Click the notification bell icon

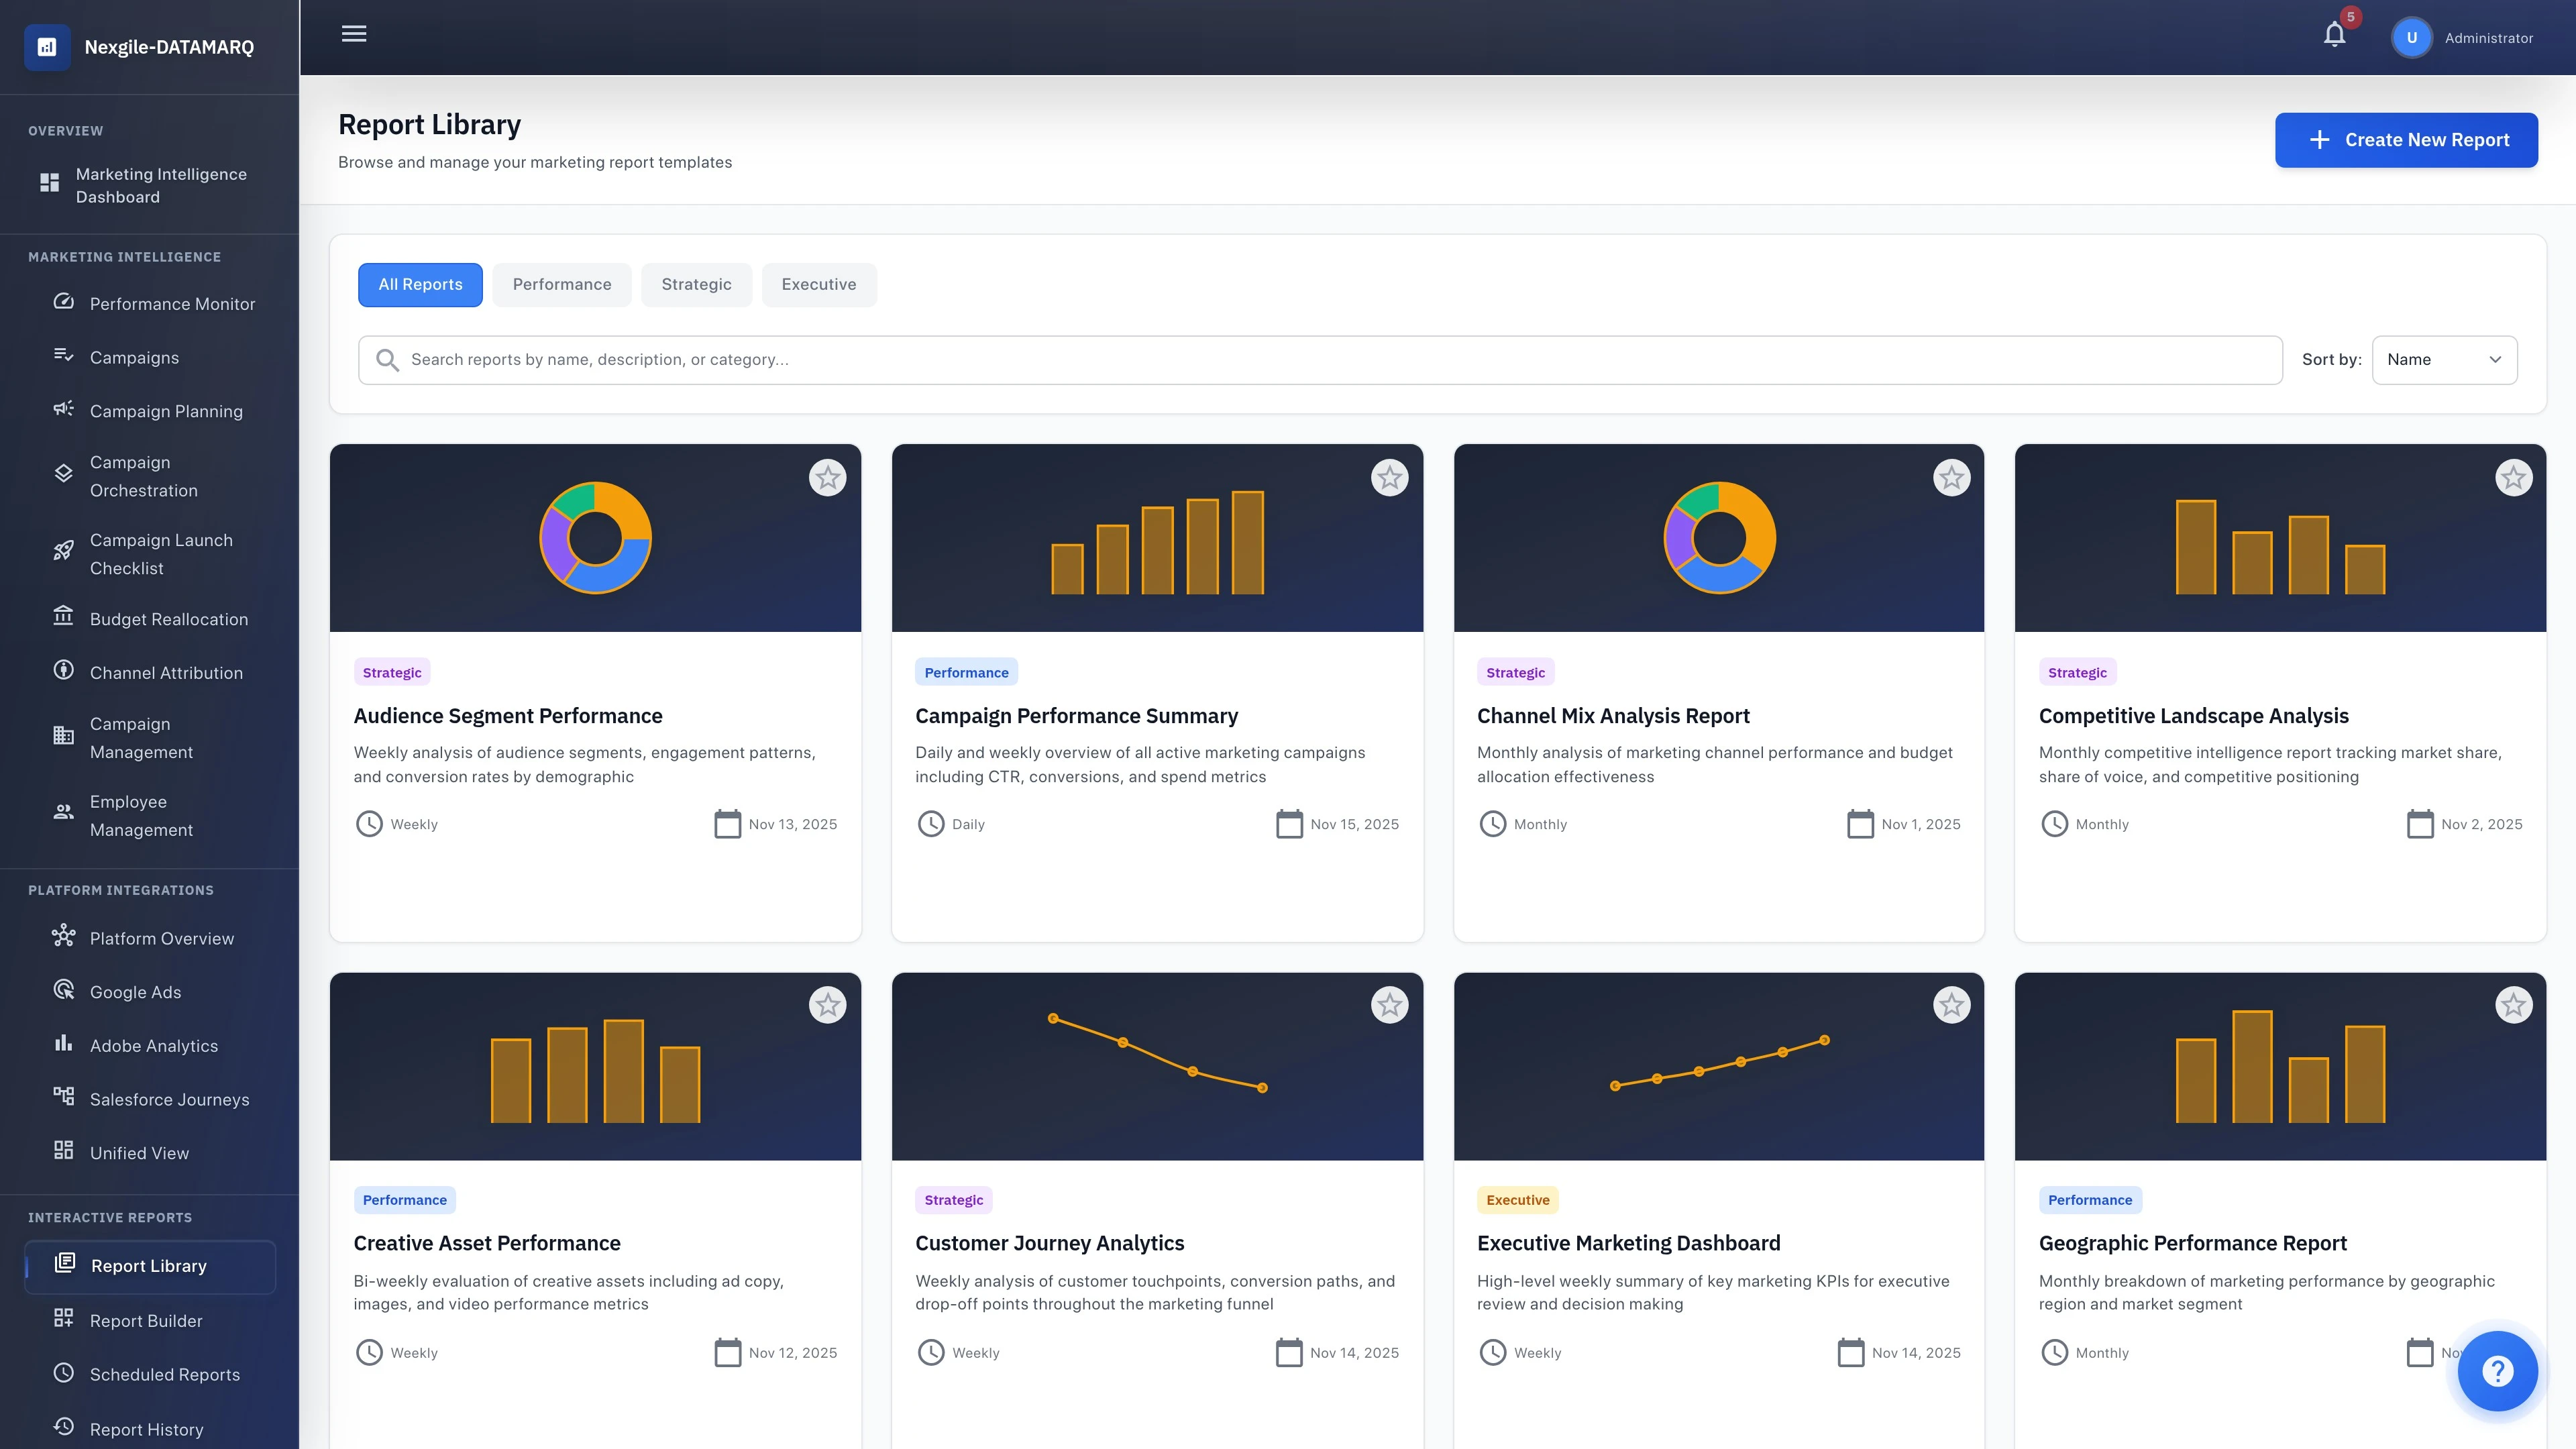[2334, 34]
